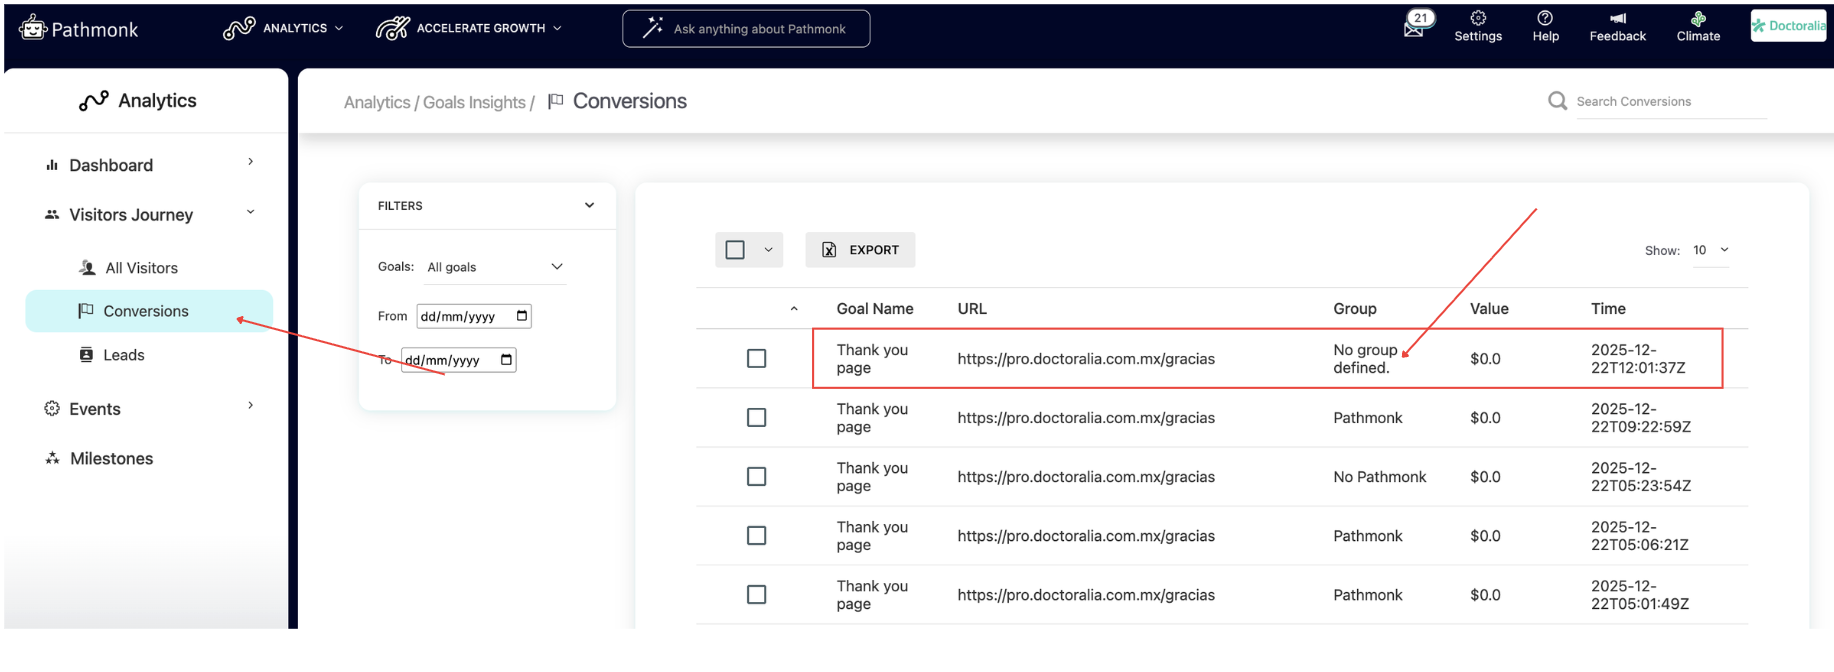Sort by Goal Name column header
Screen dimensions: 1834x672
click(x=875, y=309)
